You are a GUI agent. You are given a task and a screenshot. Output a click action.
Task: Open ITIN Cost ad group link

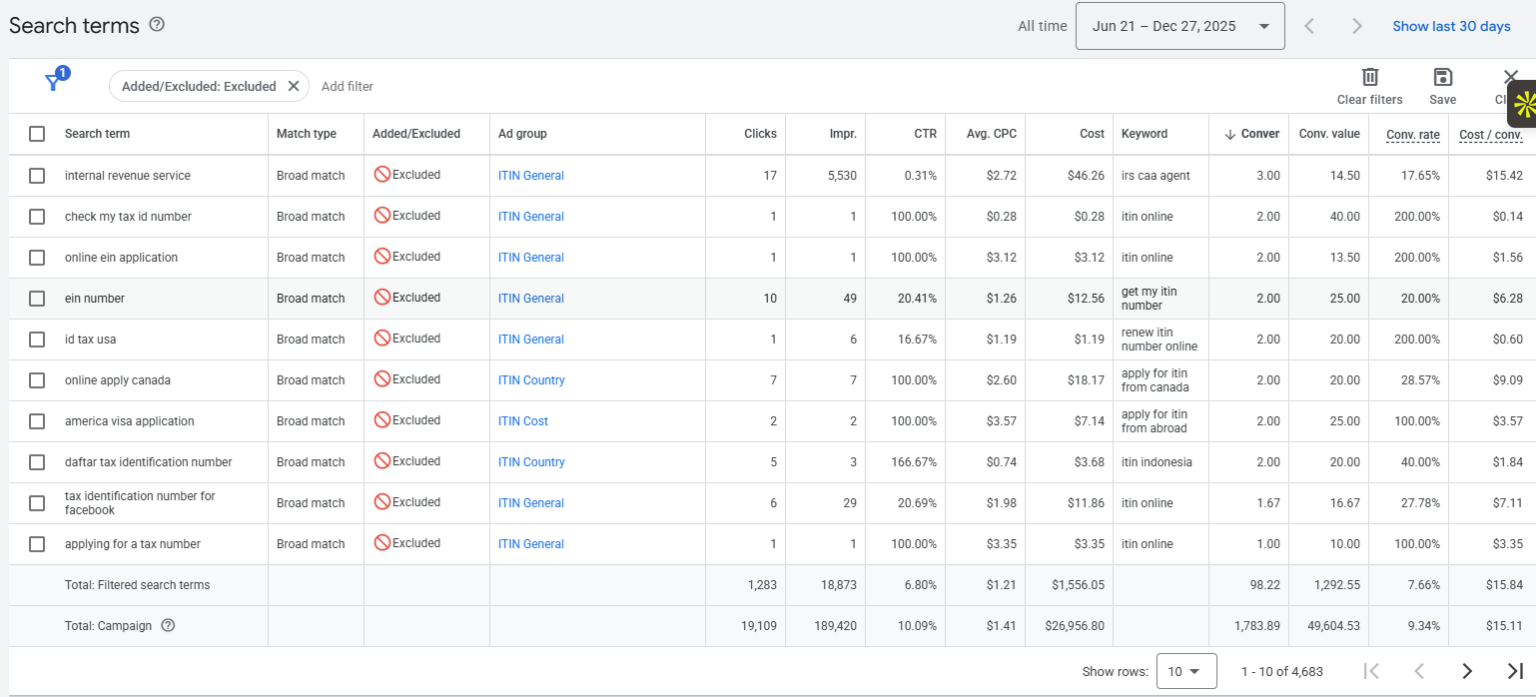tap(523, 422)
